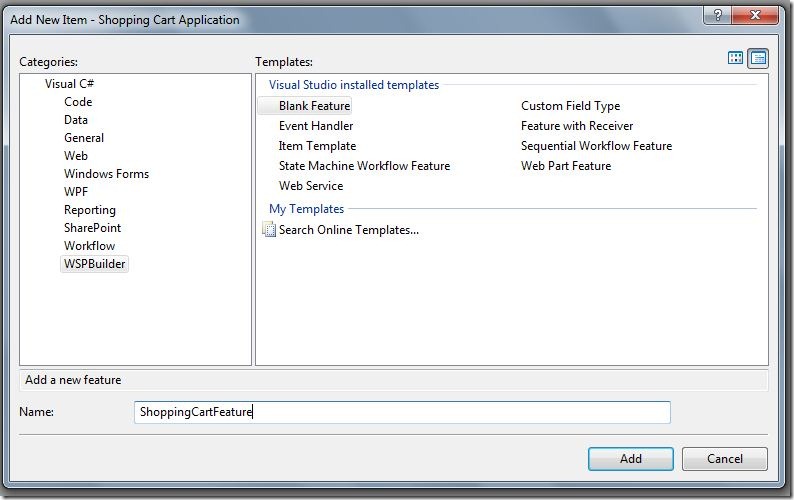Viewport: 794px width, 500px height.
Task: Click the Name input field
Action: (402, 412)
